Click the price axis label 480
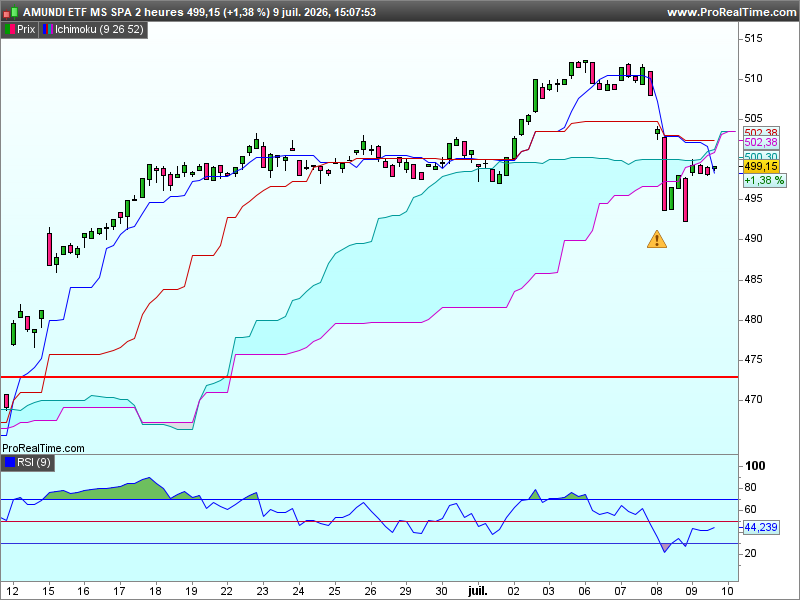The height and width of the screenshot is (600, 800). point(754,319)
